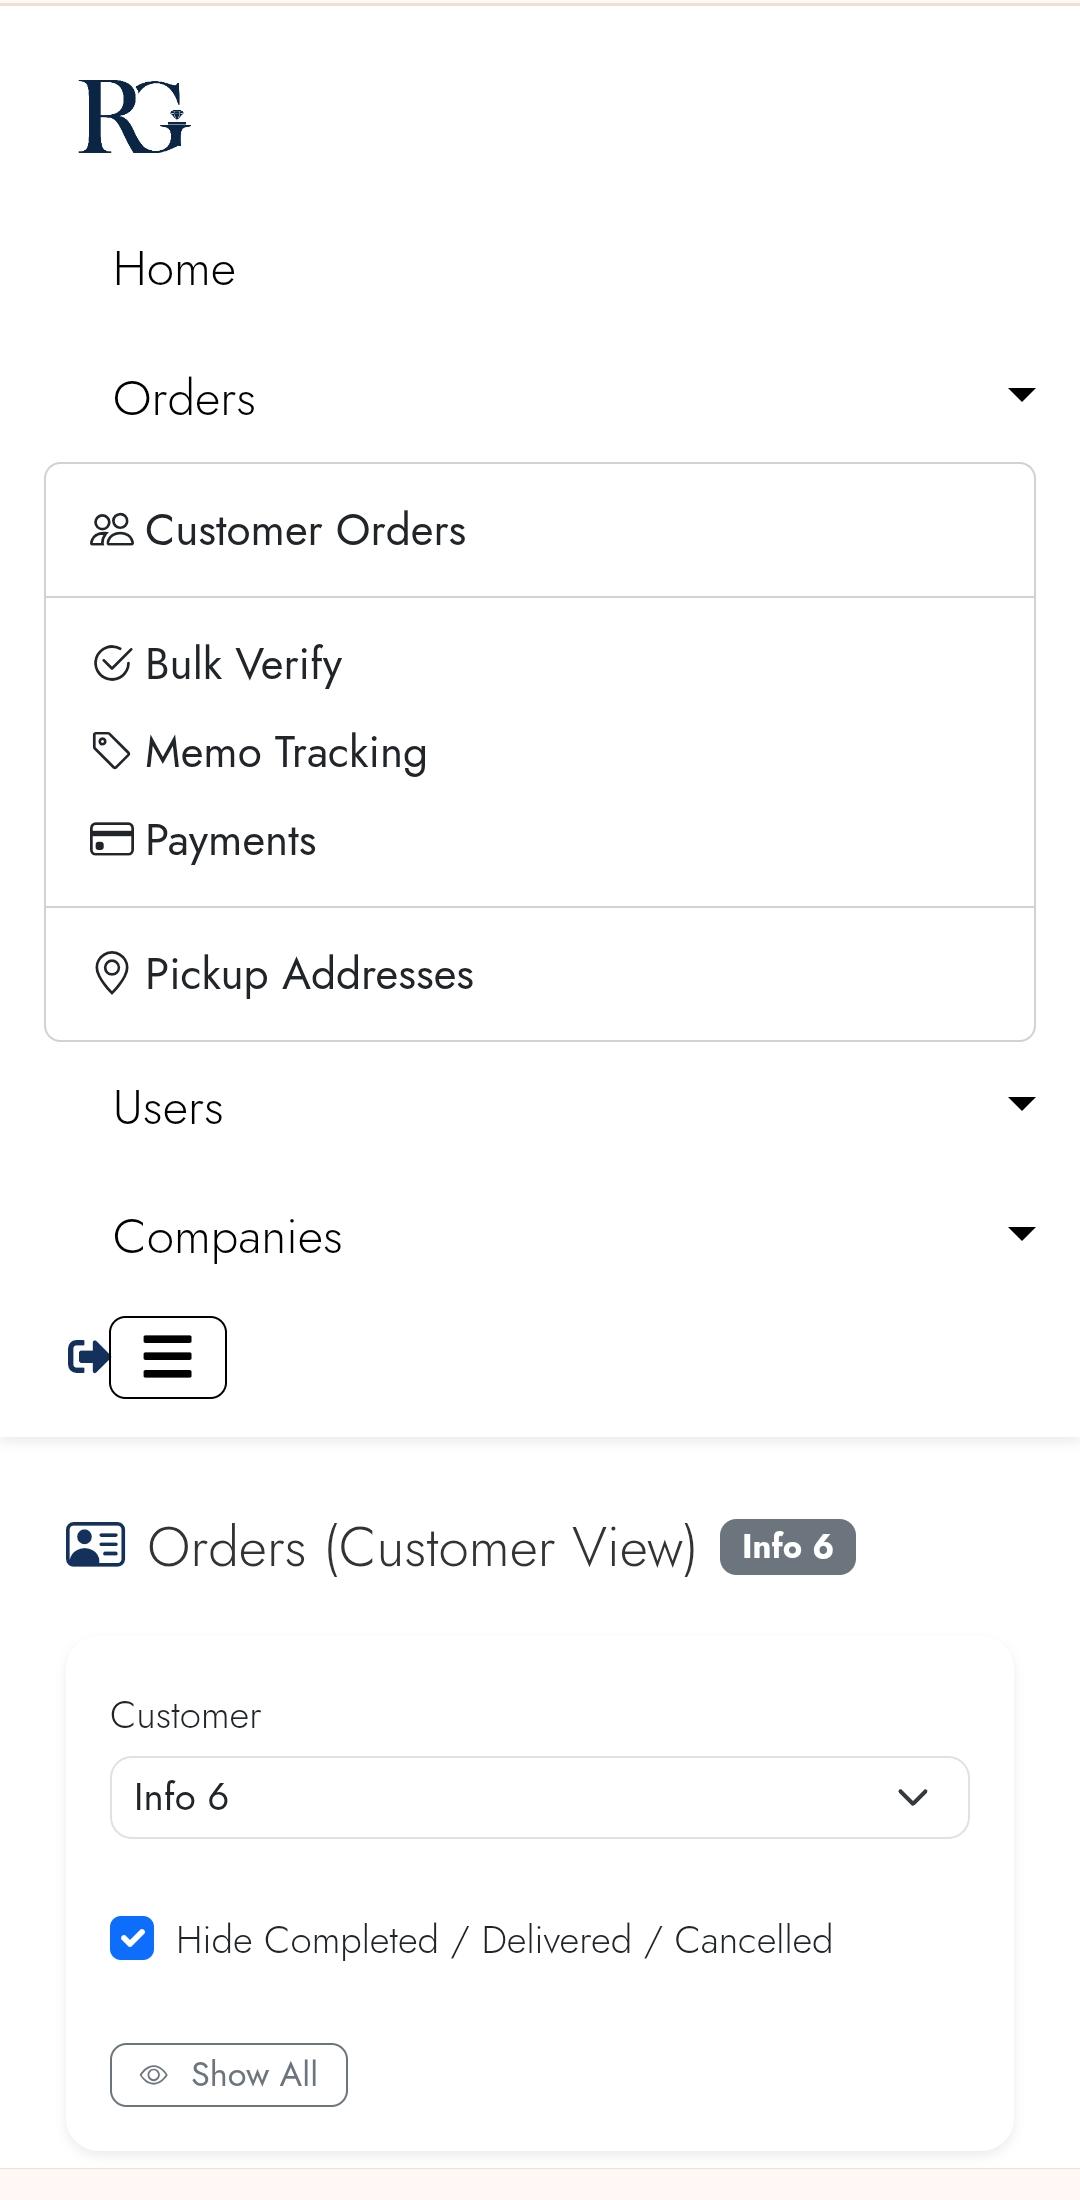Click the Payments credit card icon
1080x2200 pixels.
[x=111, y=840]
